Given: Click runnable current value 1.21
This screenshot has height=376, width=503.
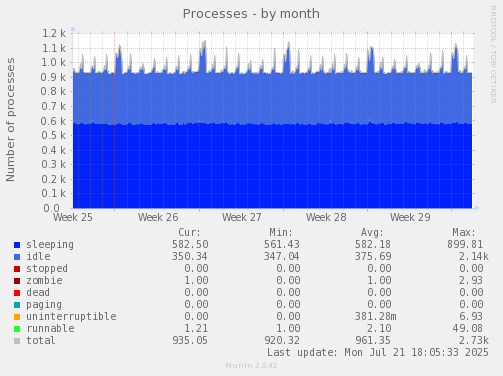Looking at the screenshot, I should pos(196,328).
